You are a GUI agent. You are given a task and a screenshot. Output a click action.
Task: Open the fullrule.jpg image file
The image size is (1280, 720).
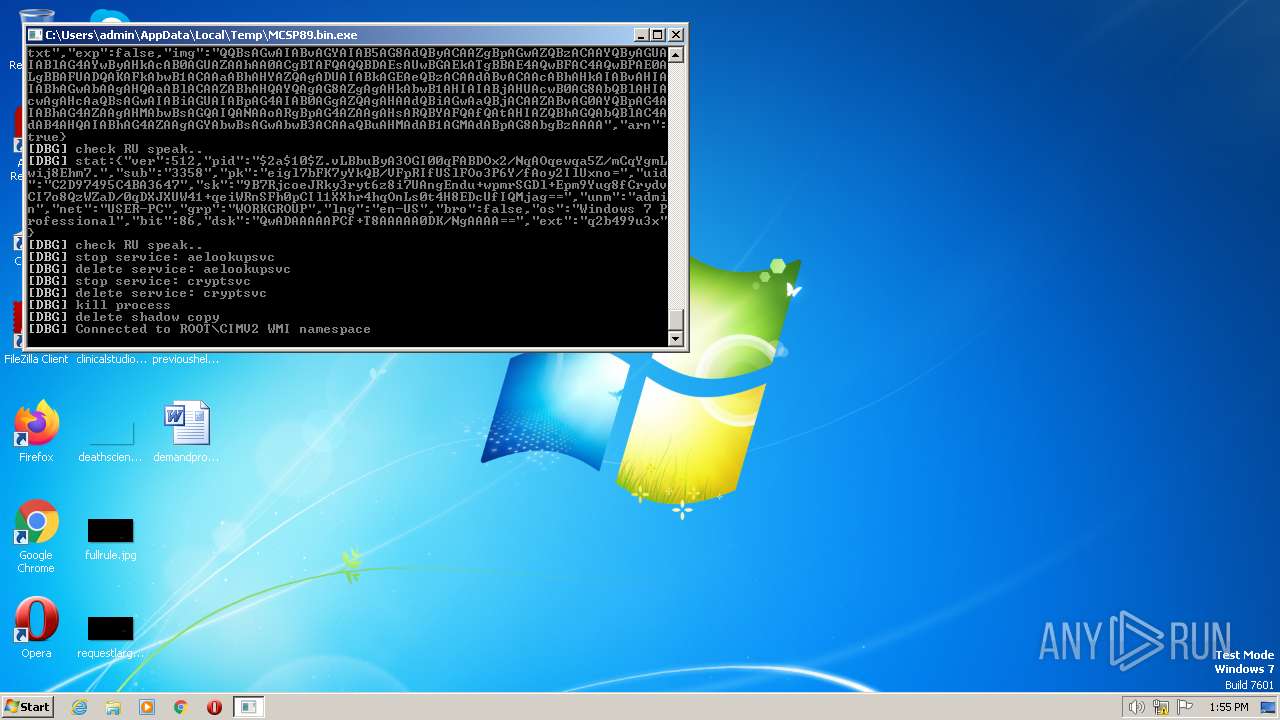pos(110,538)
